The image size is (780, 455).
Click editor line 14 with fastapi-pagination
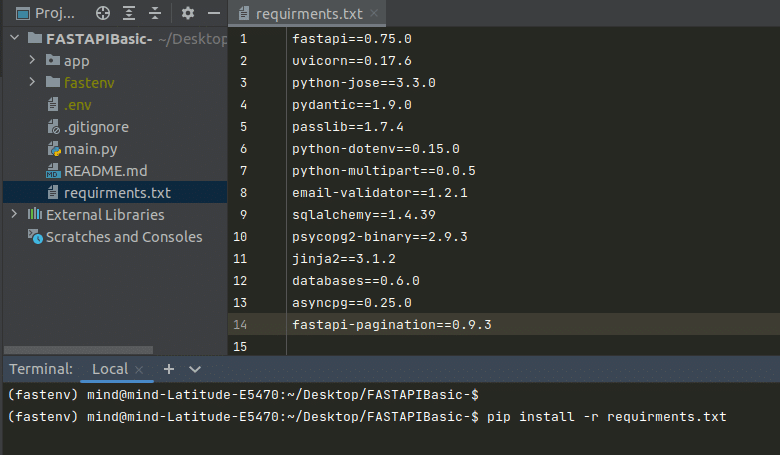[392, 325]
